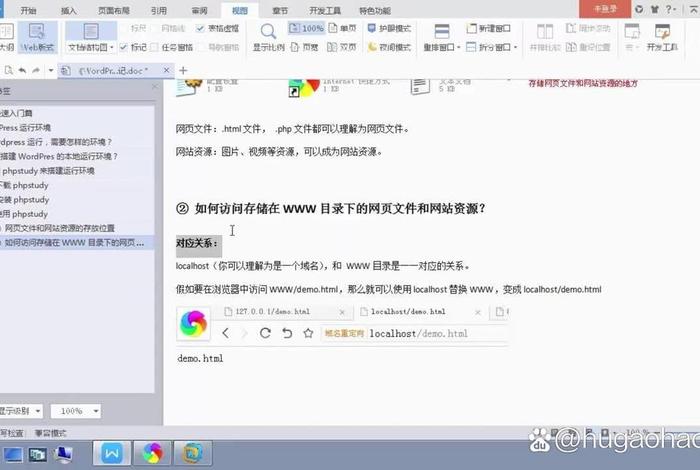Screen dimensions: 700x470
Task: Open the colorful browser icon in taskbar
Action: pos(152,453)
